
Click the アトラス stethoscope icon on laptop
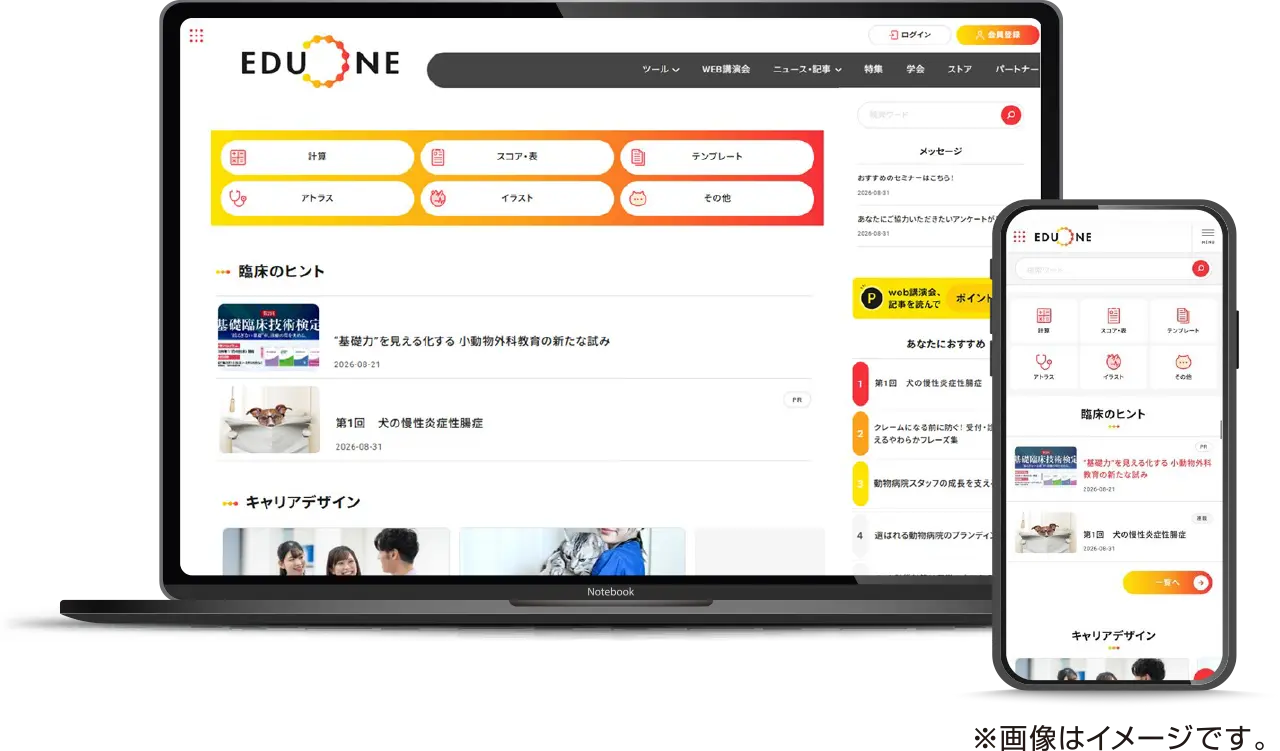[238, 198]
